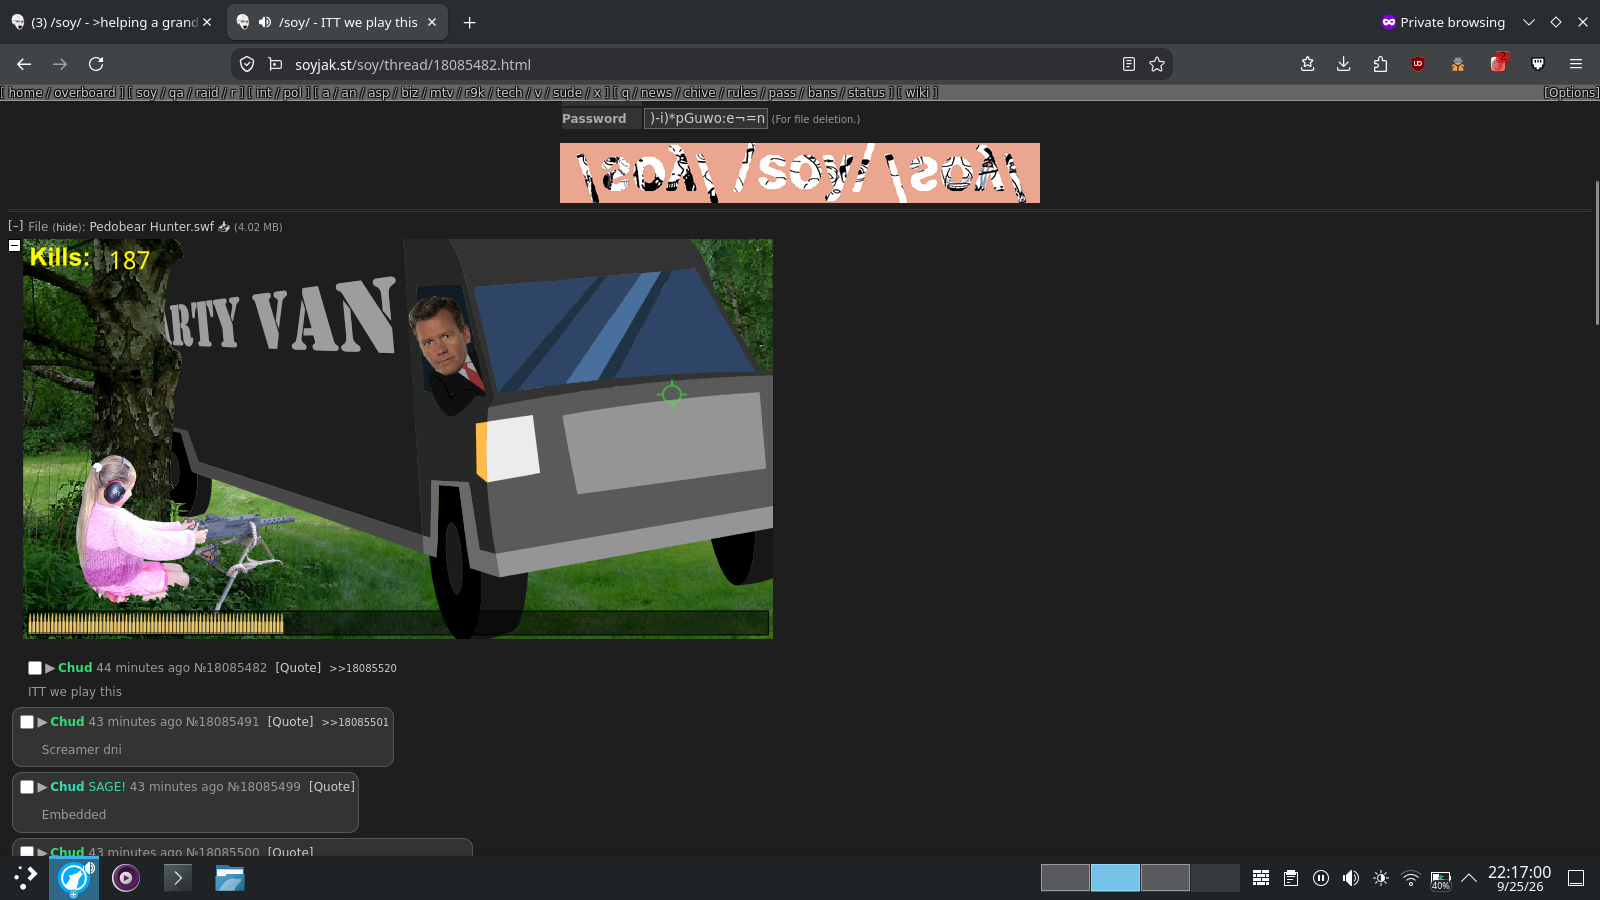Tick the checkbox for post №18085491
The image size is (1600, 900).
pyautogui.click(x=27, y=722)
